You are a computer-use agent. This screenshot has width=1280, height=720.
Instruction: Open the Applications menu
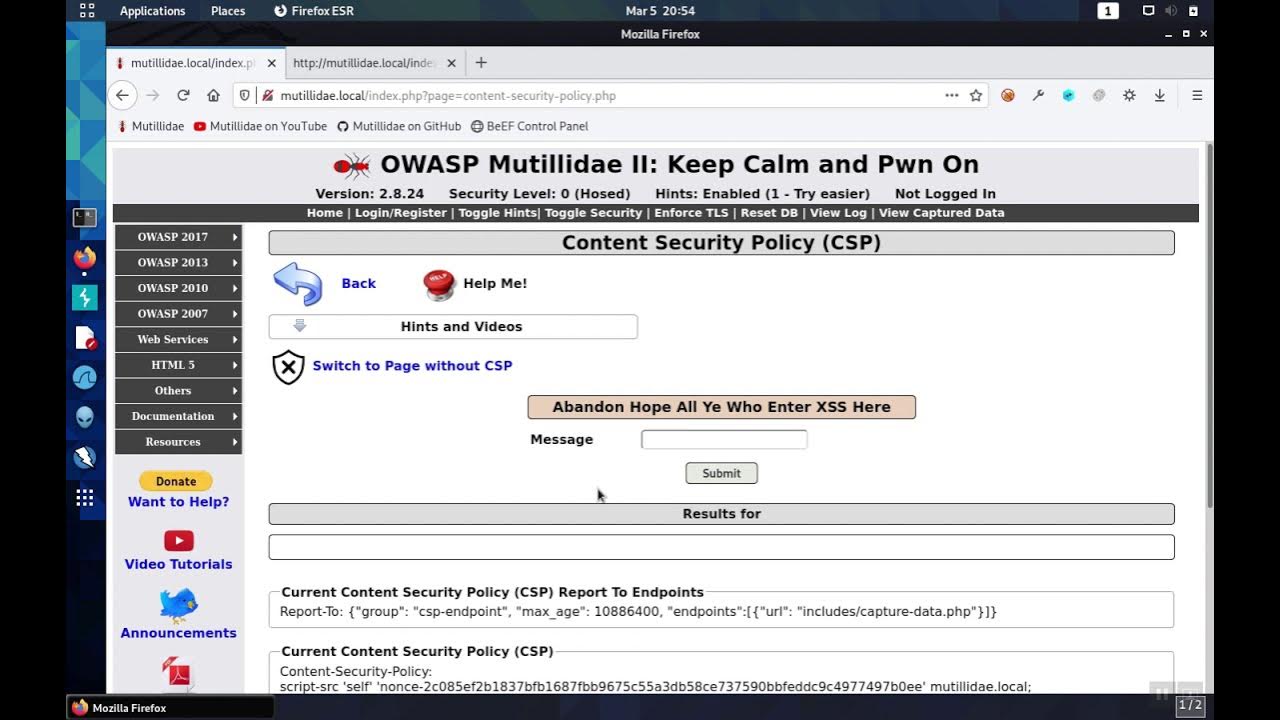(x=152, y=11)
